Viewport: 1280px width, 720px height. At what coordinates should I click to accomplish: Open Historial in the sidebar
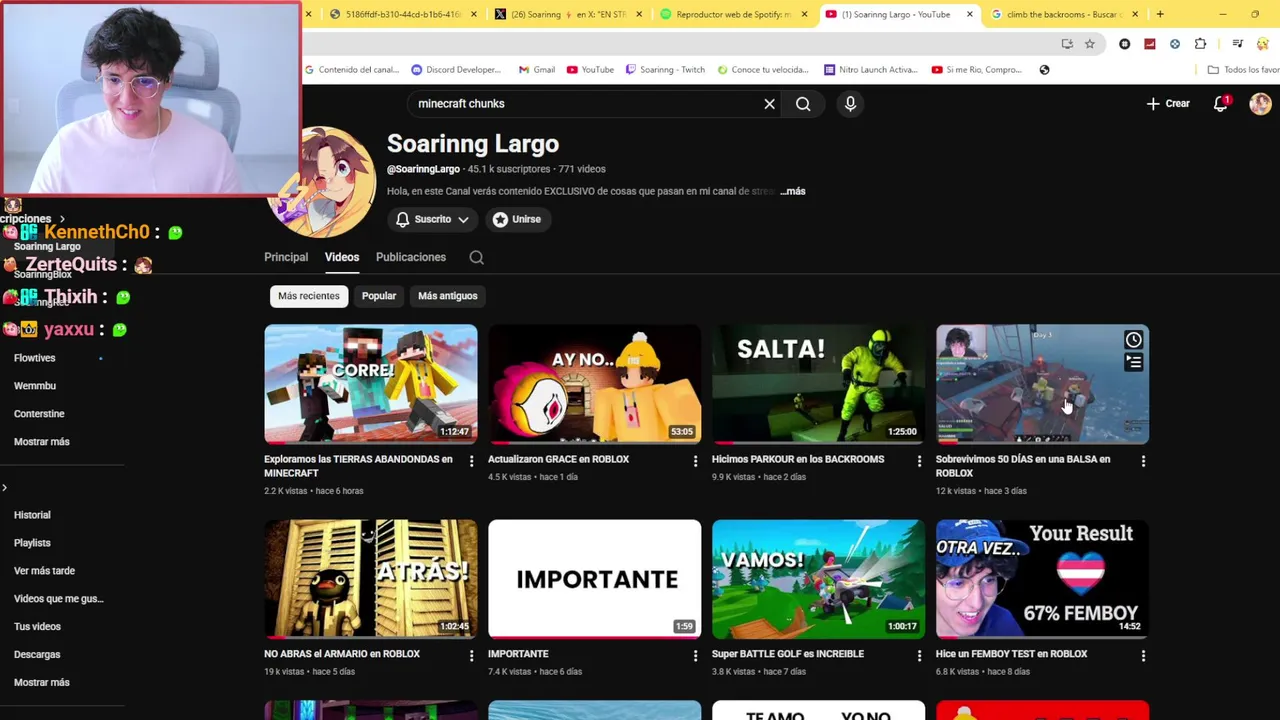(x=32, y=515)
